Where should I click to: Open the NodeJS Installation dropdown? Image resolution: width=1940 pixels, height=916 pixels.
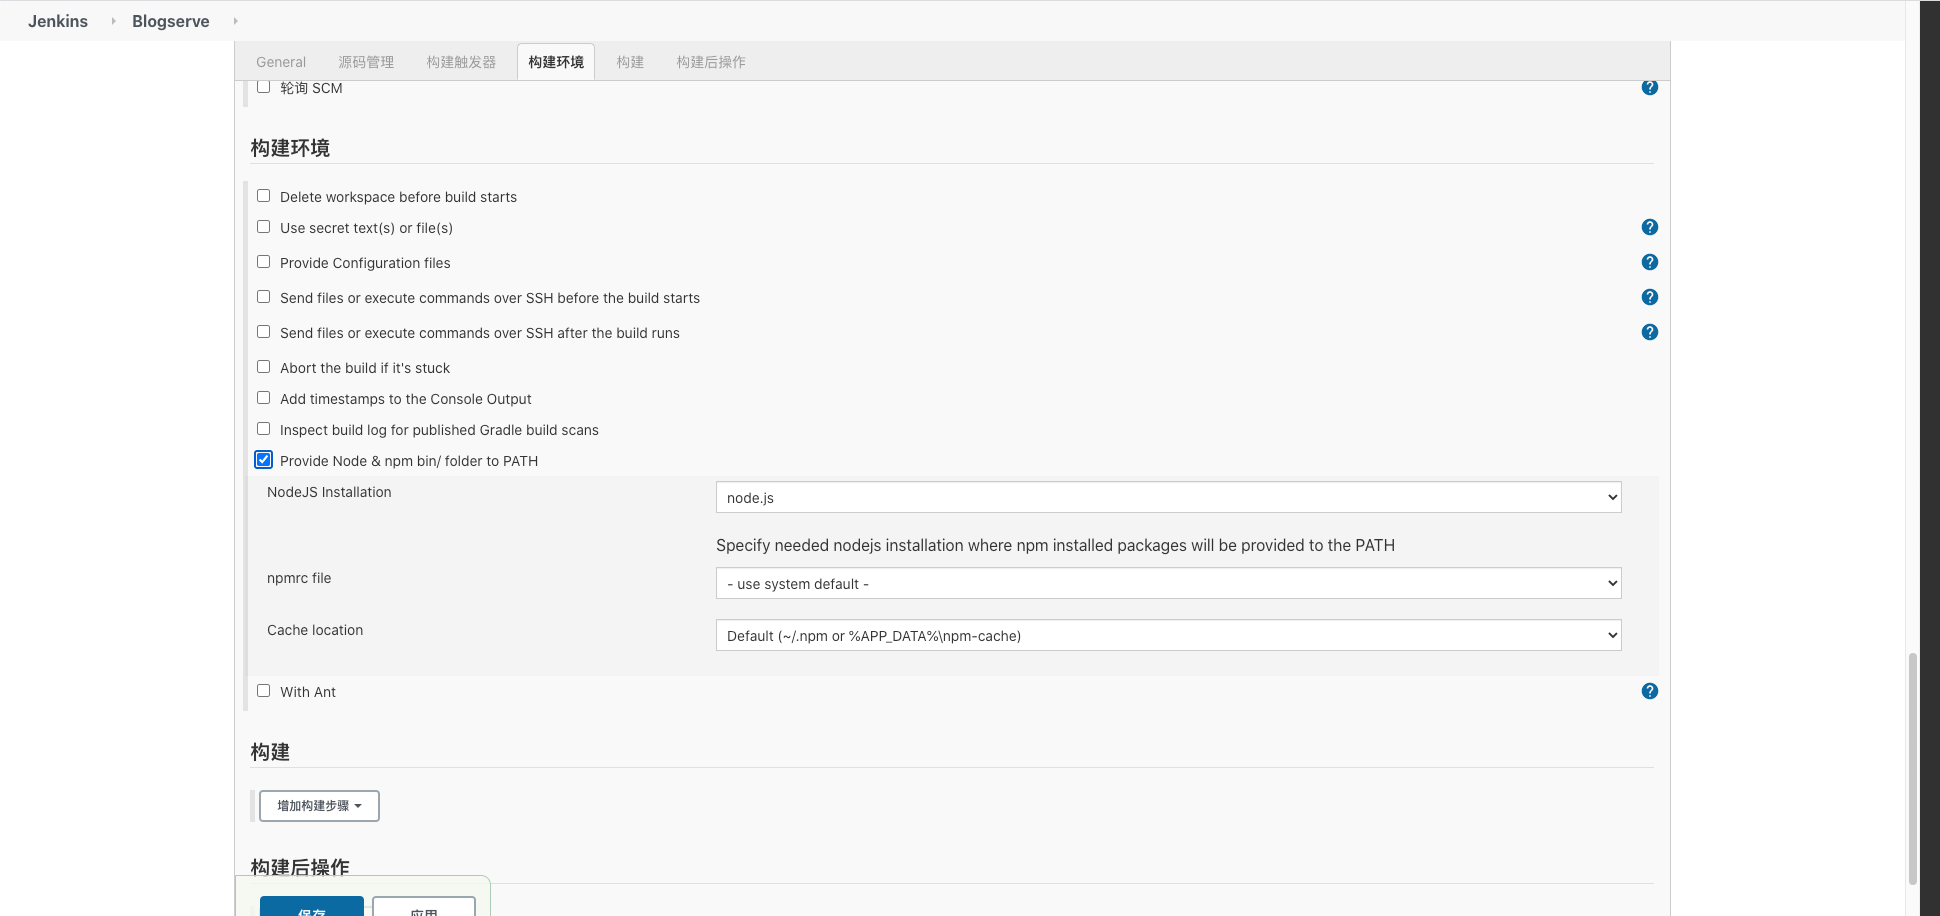pyautogui.click(x=1168, y=496)
